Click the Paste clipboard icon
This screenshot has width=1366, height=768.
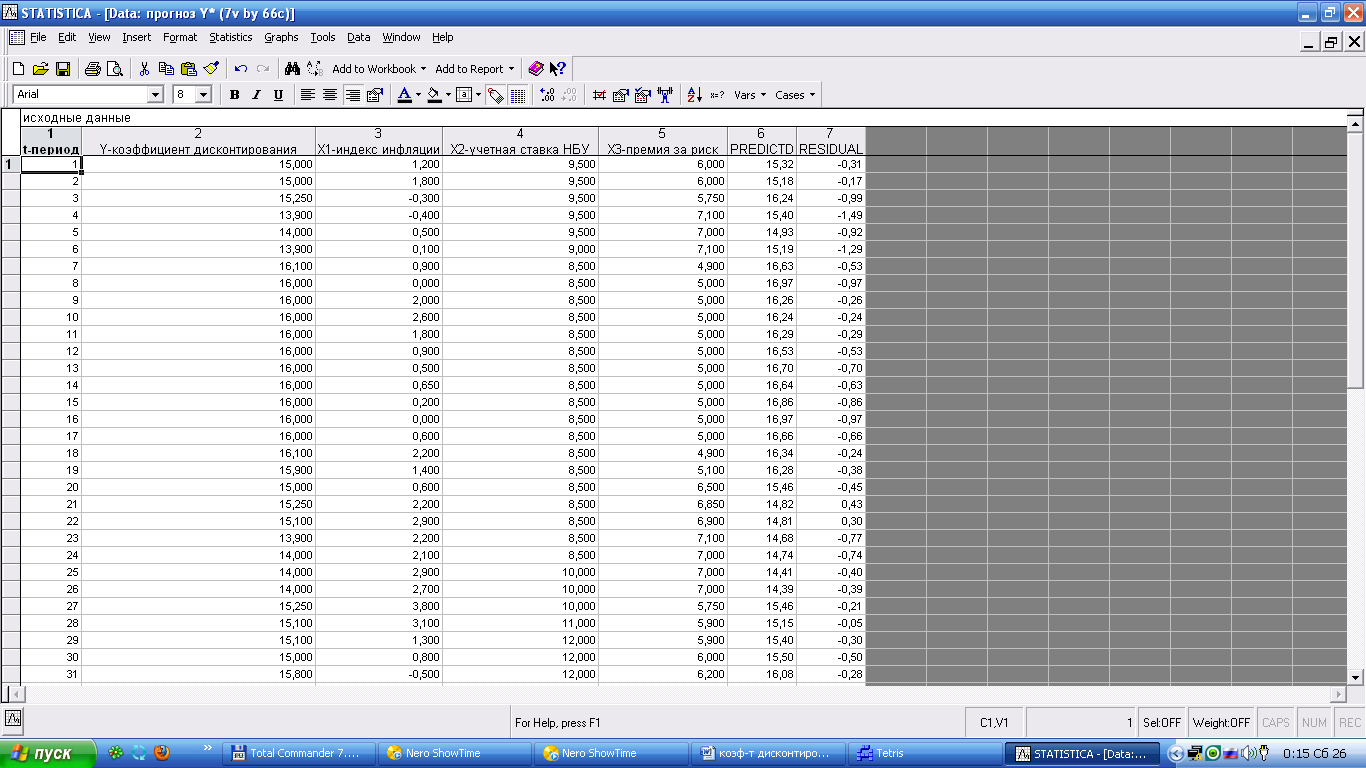pos(188,69)
